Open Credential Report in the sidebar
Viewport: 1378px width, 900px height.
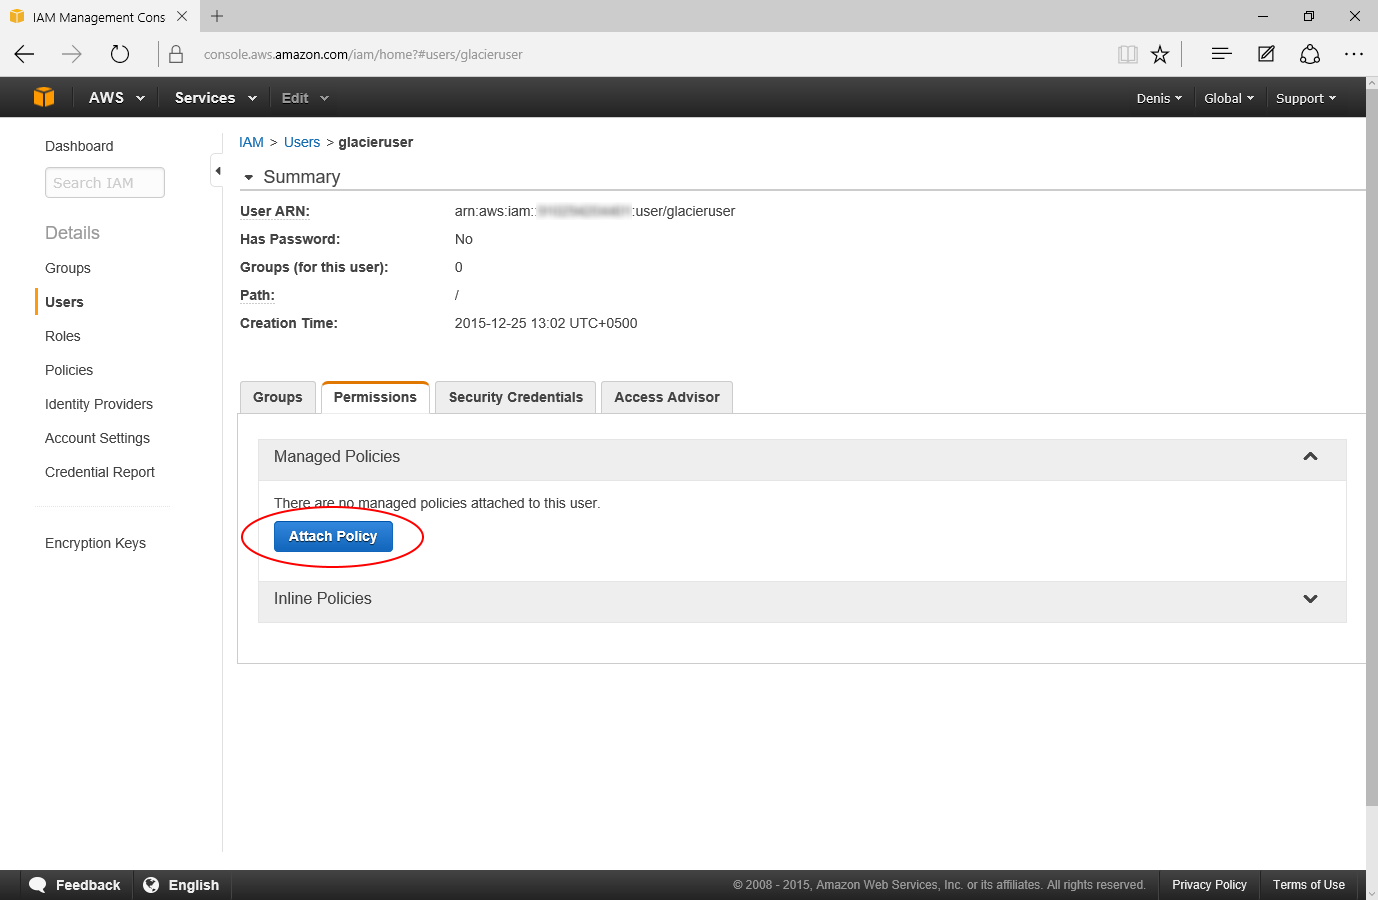[100, 472]
